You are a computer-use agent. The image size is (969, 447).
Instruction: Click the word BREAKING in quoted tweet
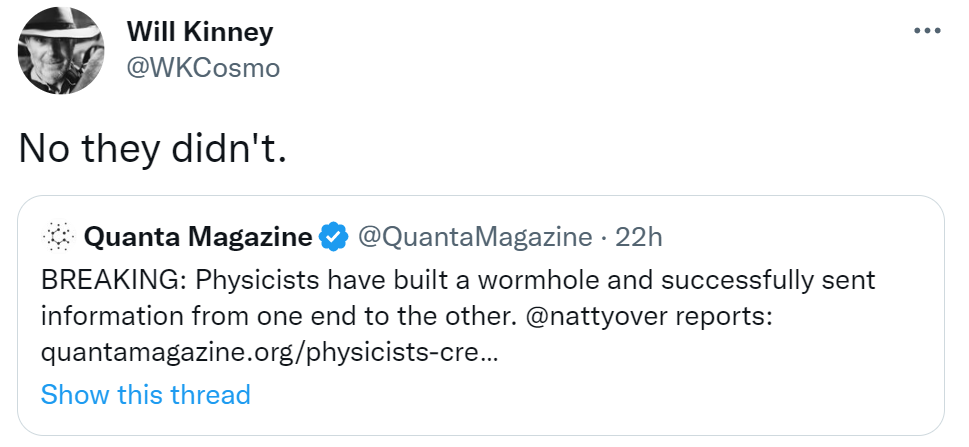[x=112, y=279]
